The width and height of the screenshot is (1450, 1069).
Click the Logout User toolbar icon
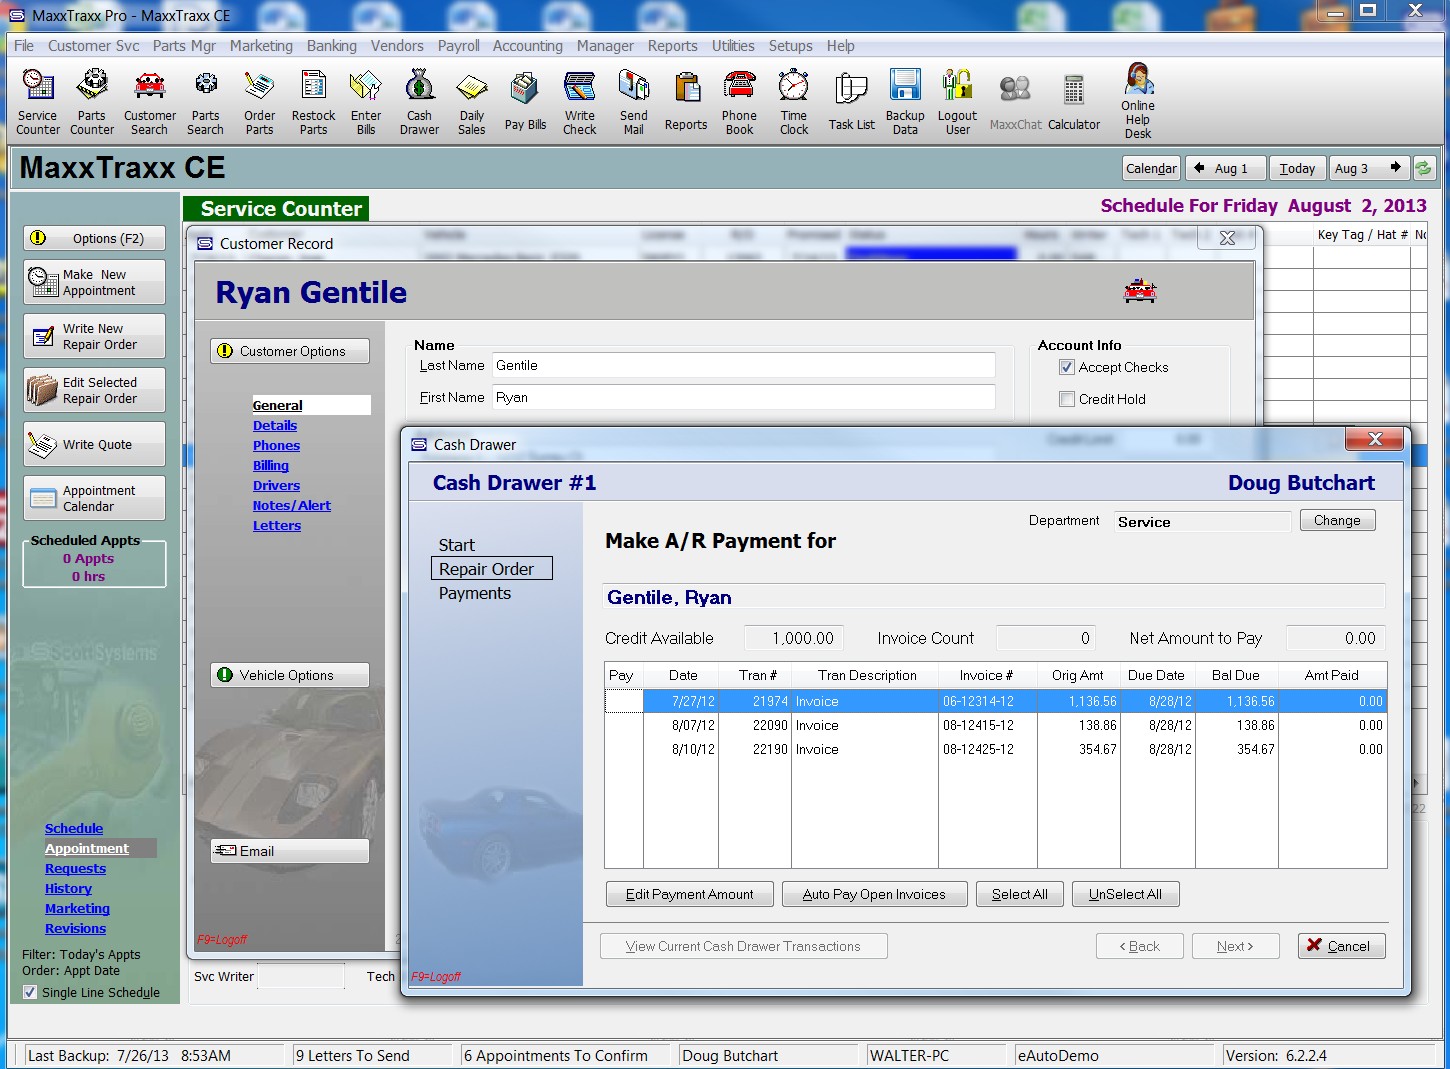coord(958,102)
